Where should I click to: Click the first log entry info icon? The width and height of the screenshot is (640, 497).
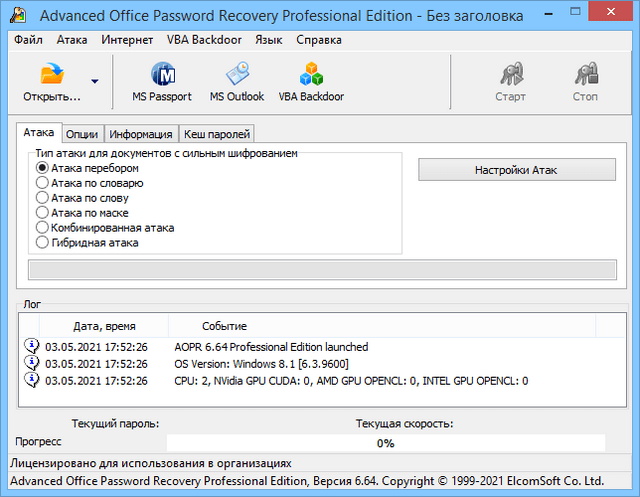[30, 347]
